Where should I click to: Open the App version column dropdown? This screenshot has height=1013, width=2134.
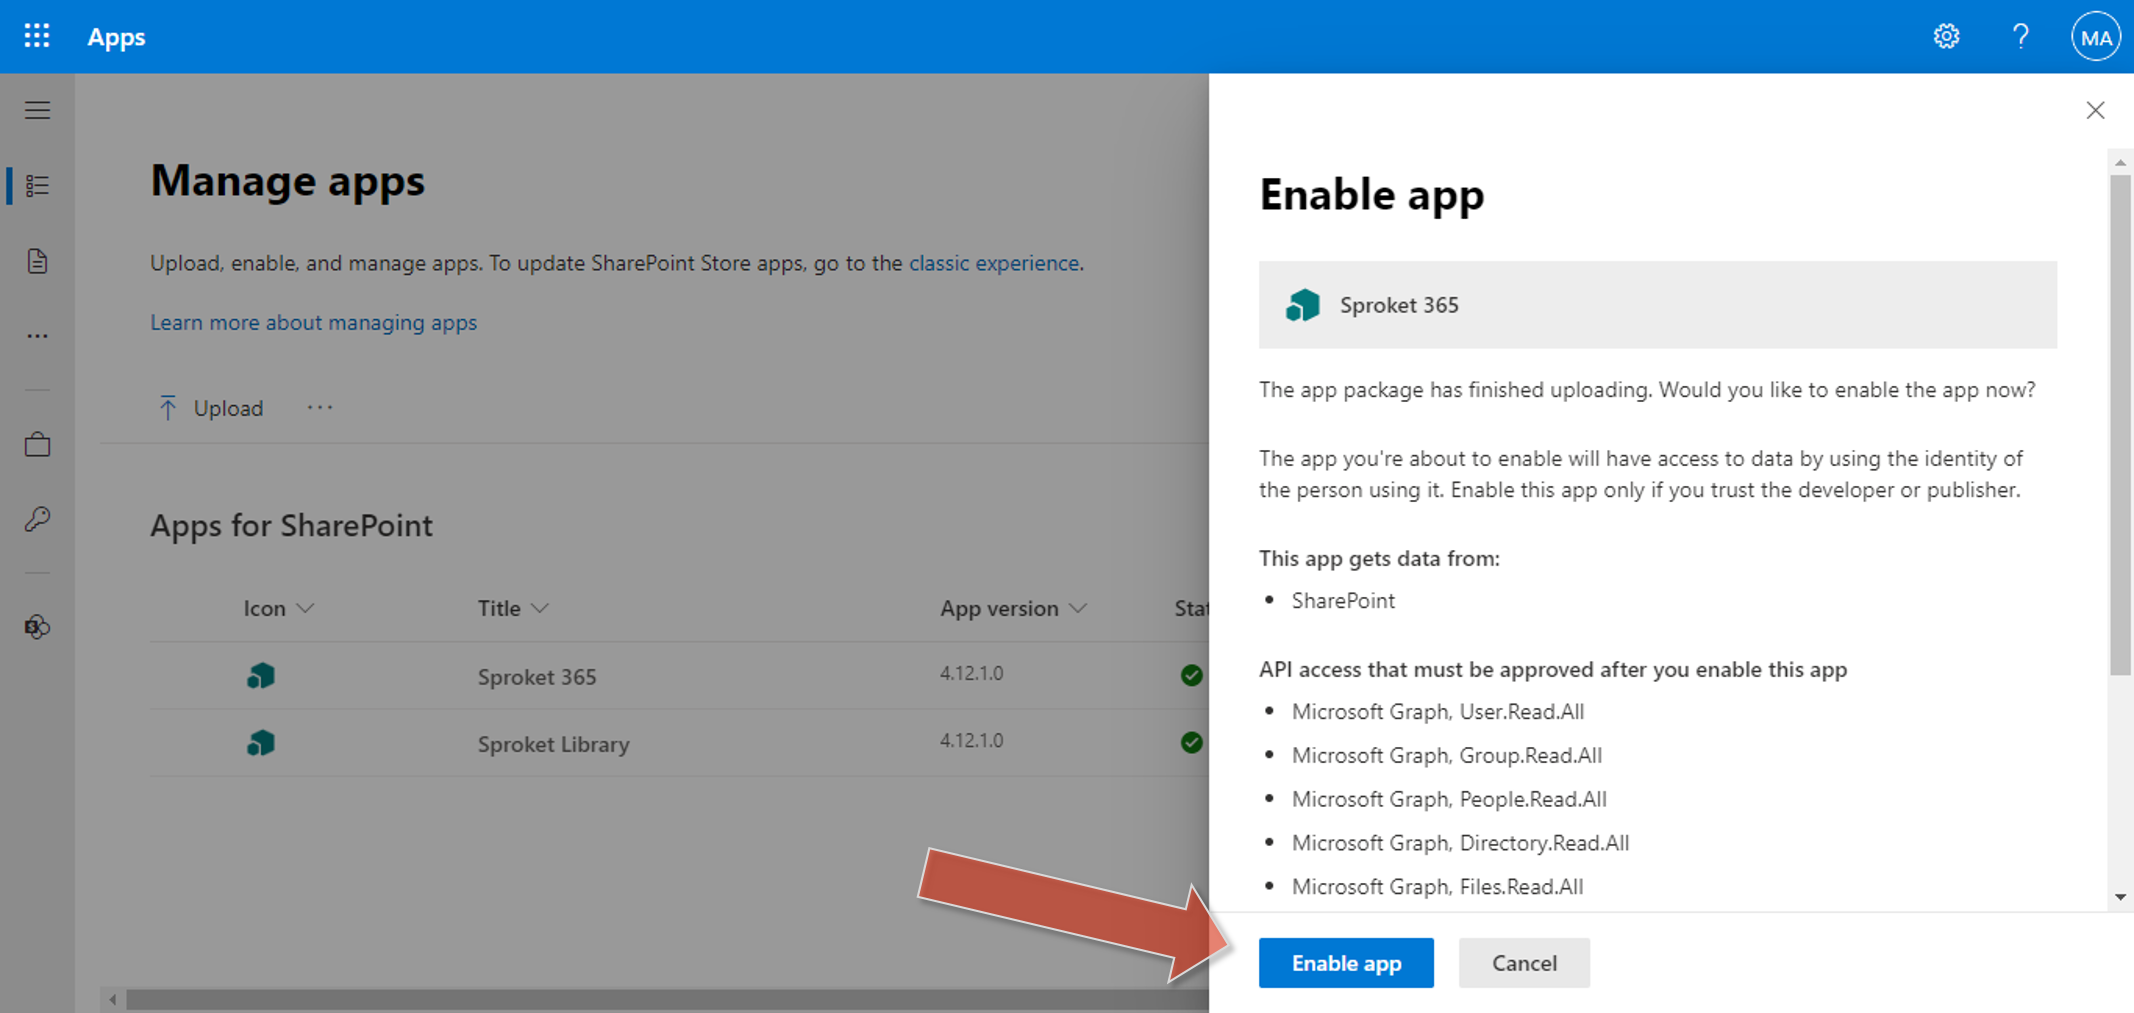(x=1077, y=607)
